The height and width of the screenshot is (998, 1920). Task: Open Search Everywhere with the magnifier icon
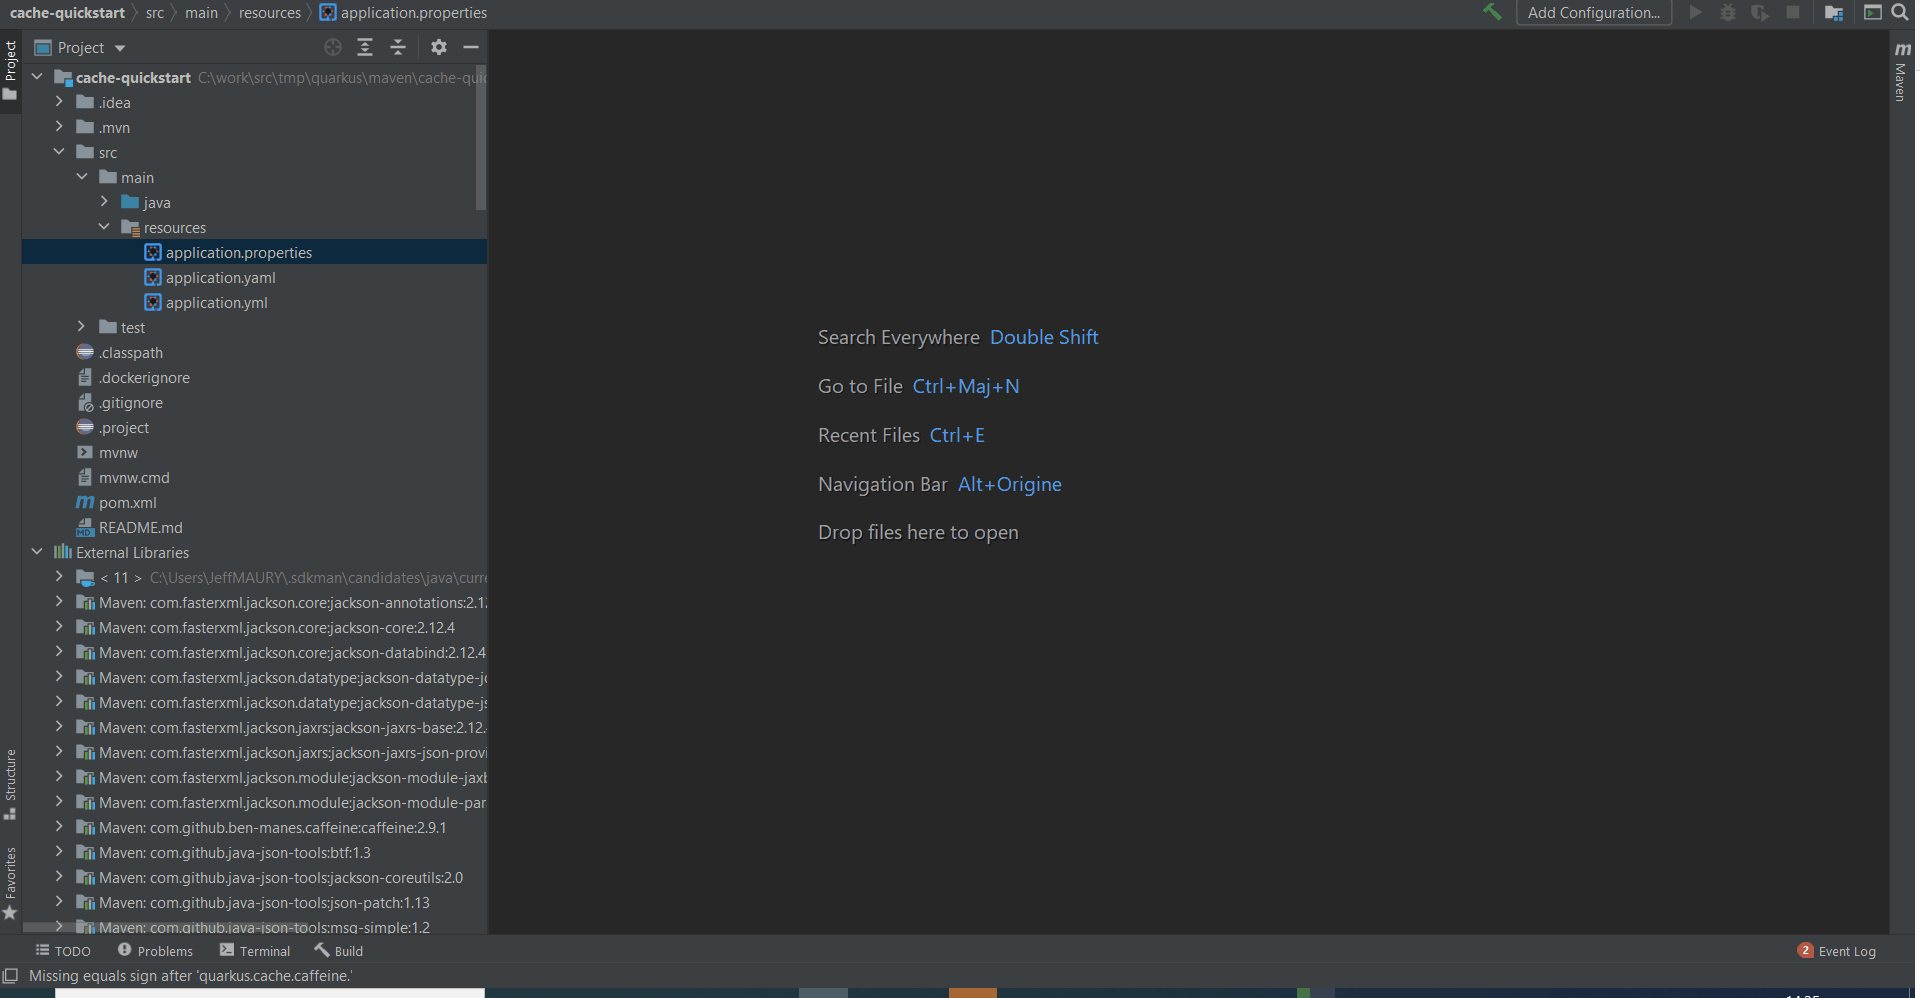[x=1899, y=13]
